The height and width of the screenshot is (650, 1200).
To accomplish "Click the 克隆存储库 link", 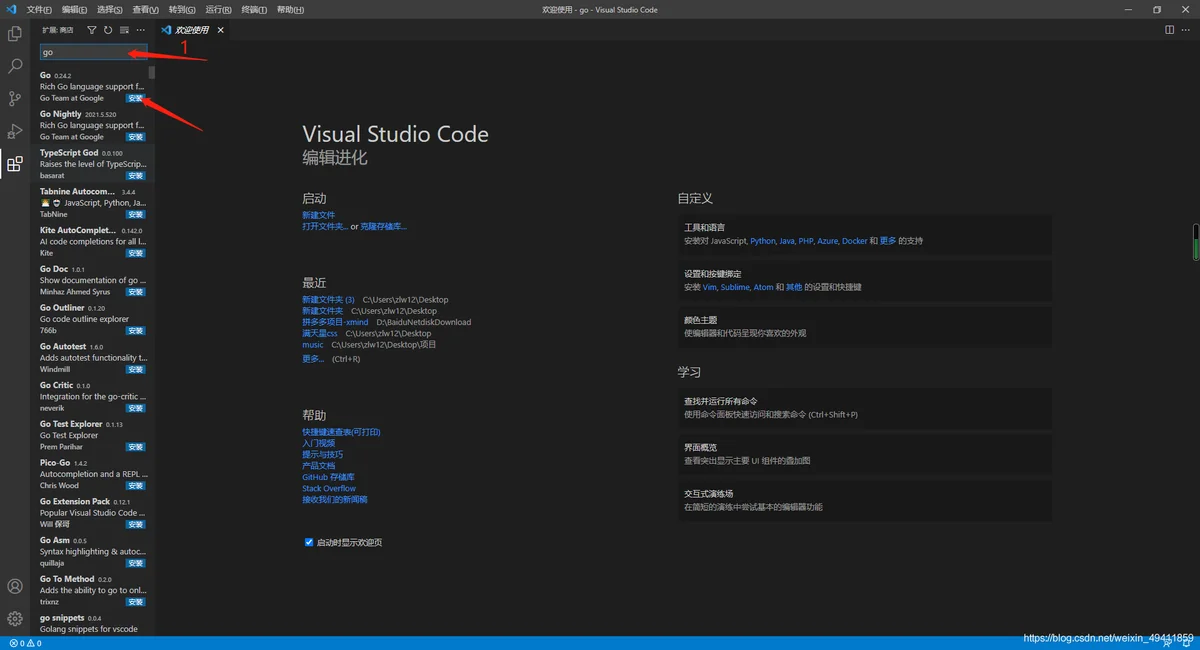I will [x=384, y=227].
